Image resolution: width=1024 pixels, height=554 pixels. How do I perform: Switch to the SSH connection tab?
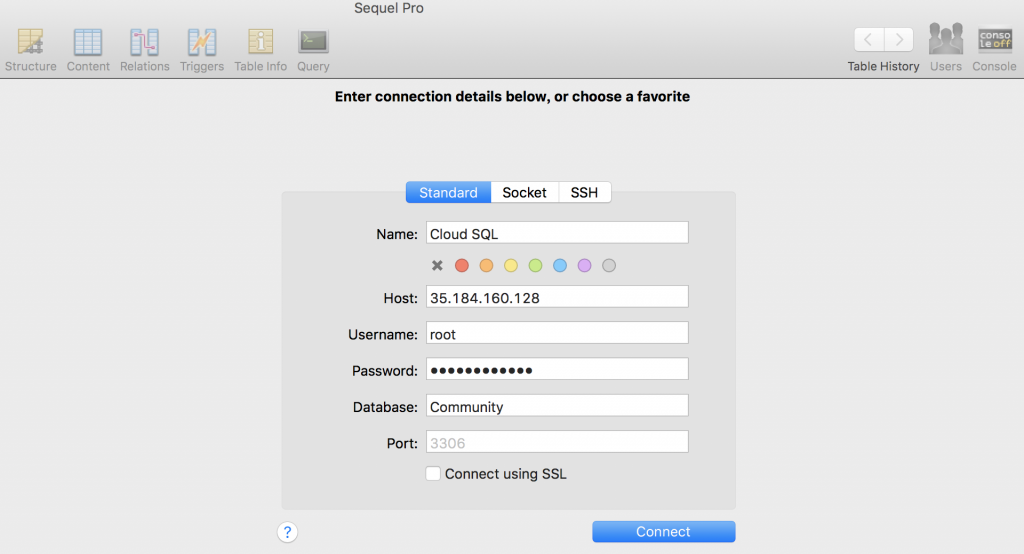584,193
